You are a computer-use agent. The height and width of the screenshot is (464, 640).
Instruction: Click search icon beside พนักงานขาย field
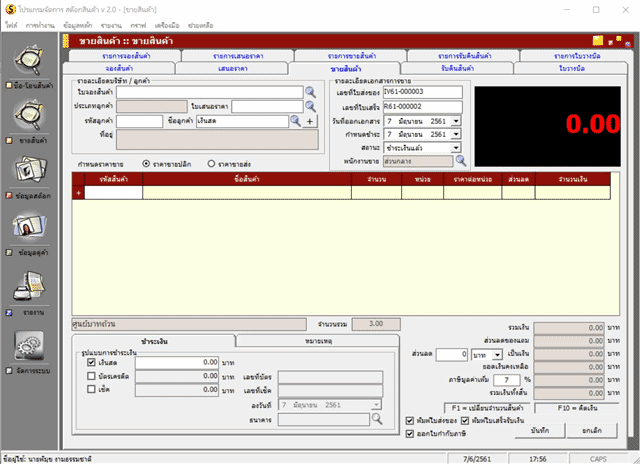(460, 160)
